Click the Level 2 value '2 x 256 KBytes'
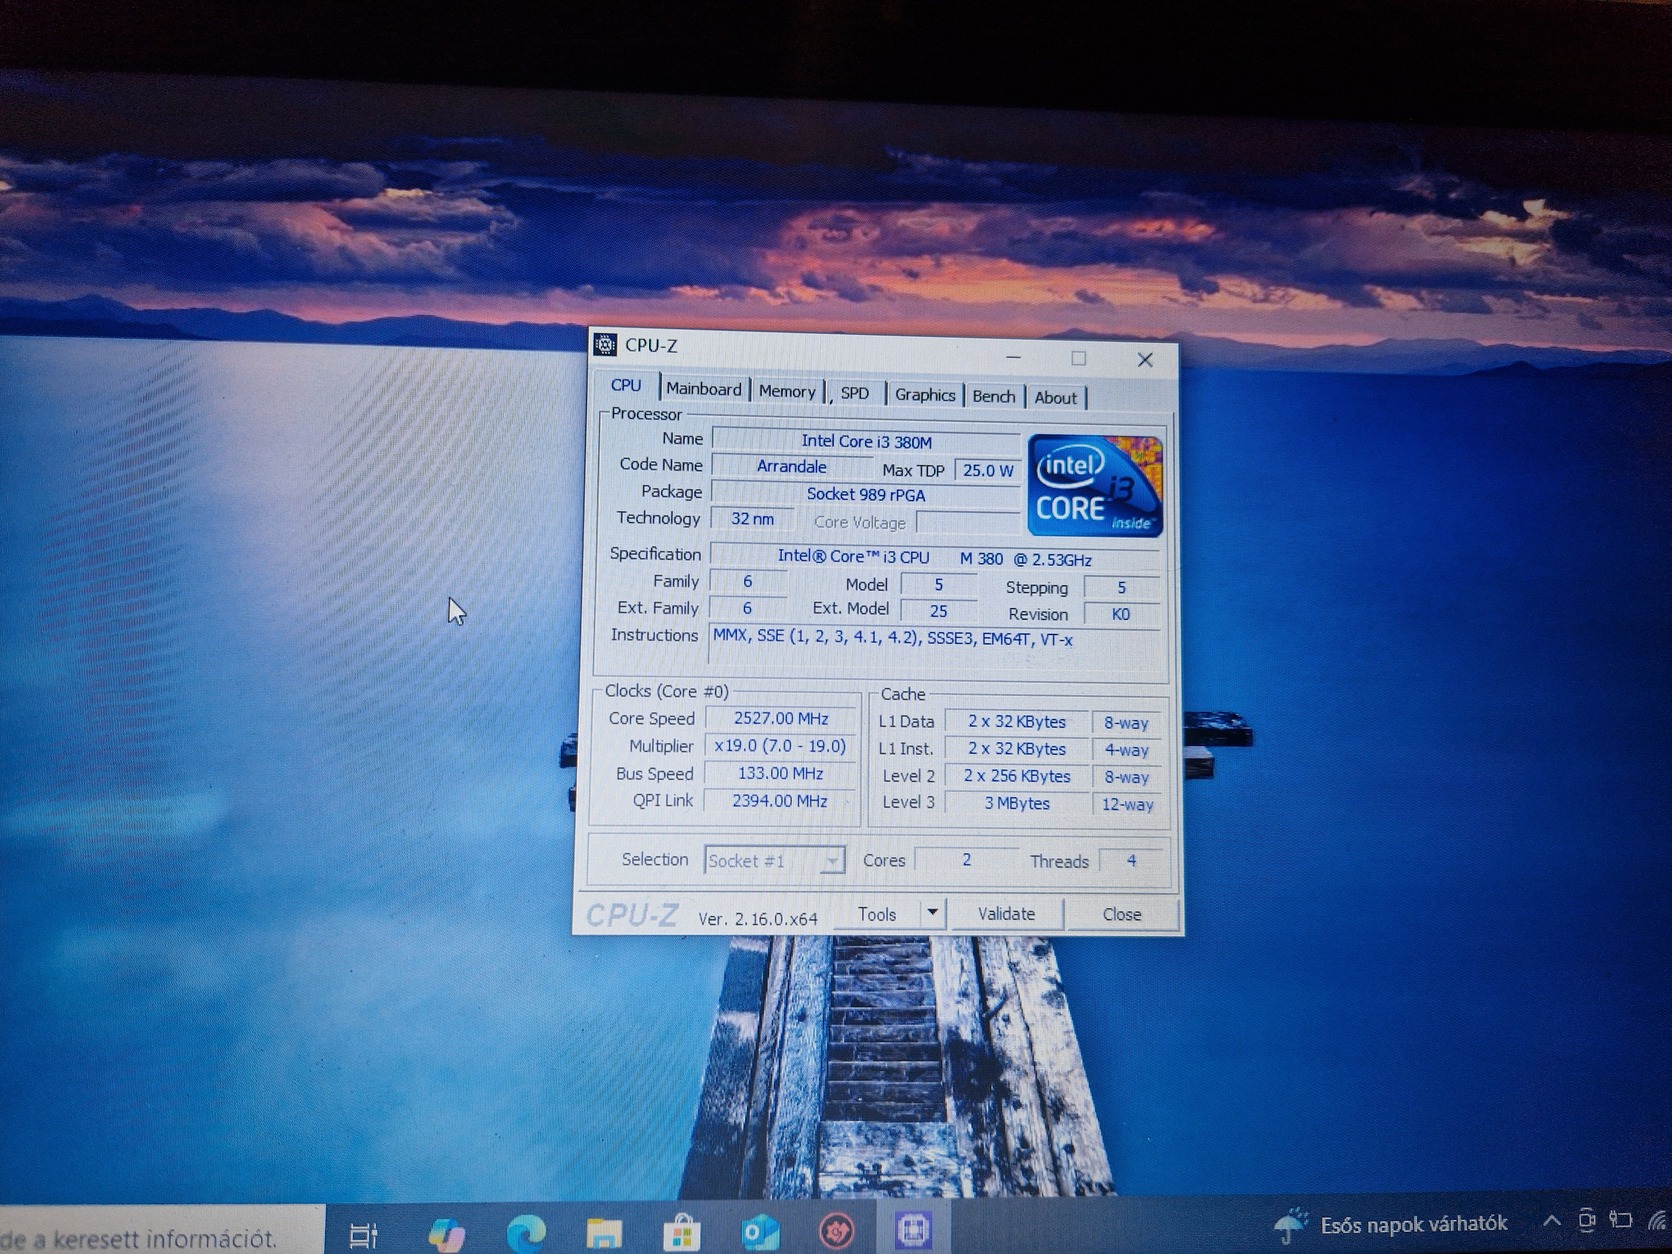This screenshot has height=1254, width=1672. point(1017,776)
